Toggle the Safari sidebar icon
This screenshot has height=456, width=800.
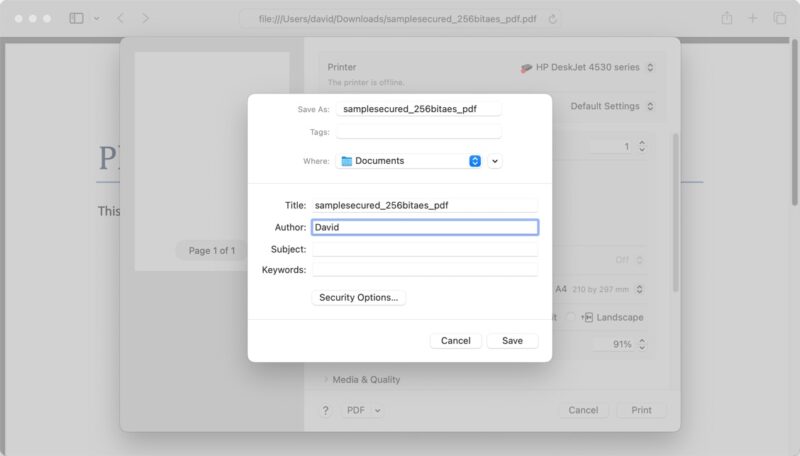(x=77, y=18)
